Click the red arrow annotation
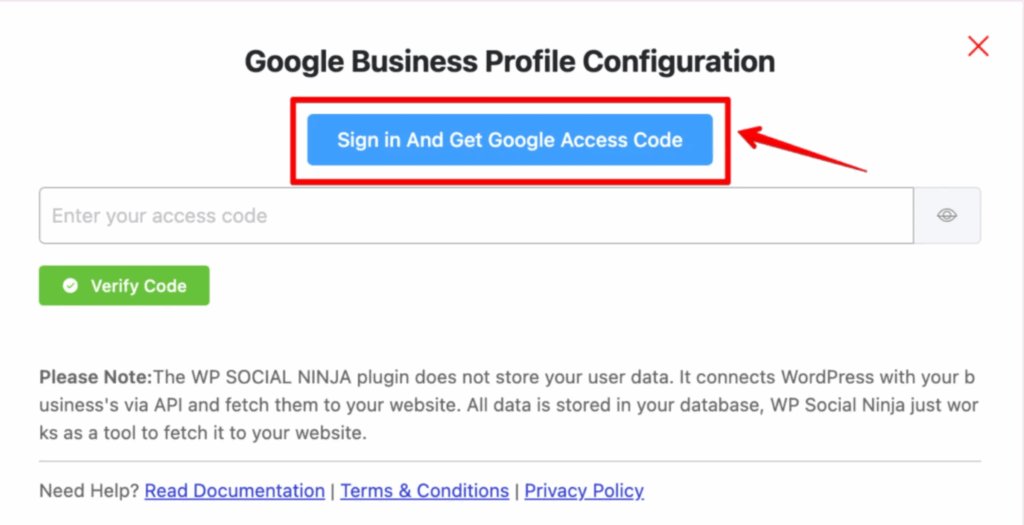The height and width of the screenshot is (525, 1024). coord(800,150)
